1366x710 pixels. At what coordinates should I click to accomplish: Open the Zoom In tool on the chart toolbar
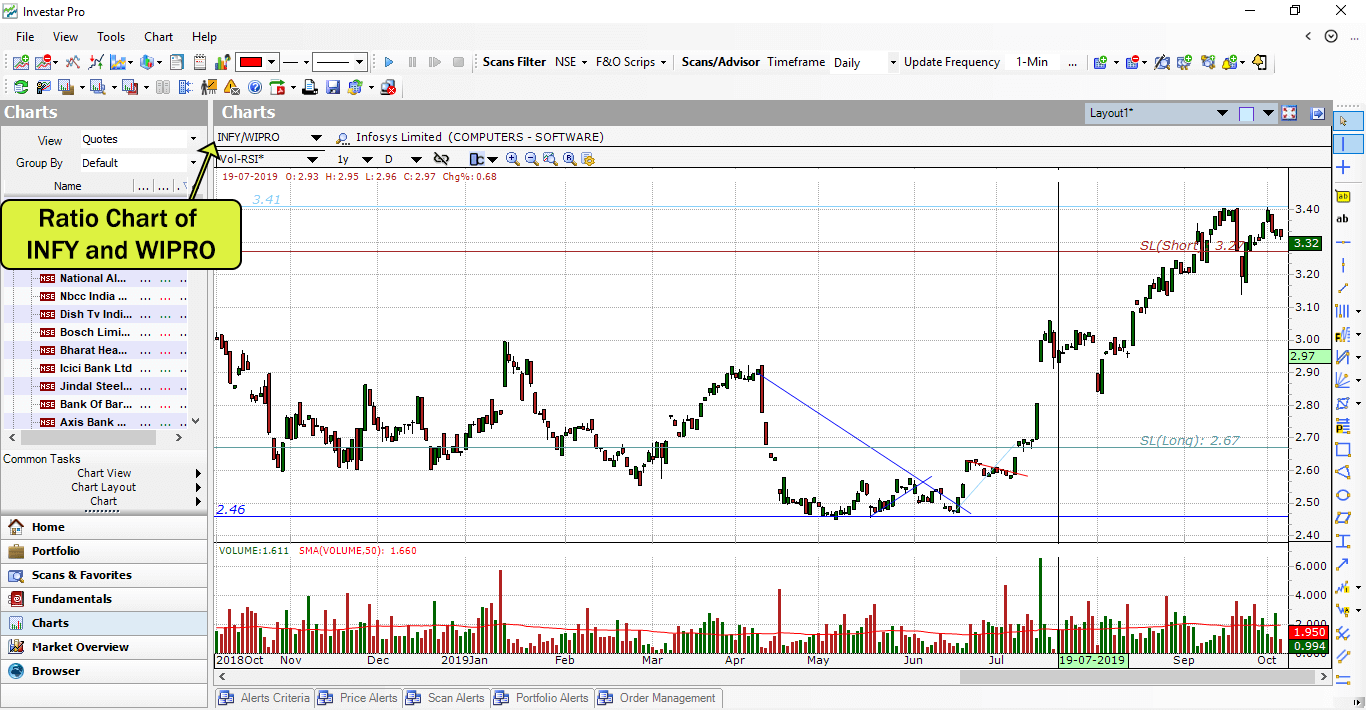[511, 159]
